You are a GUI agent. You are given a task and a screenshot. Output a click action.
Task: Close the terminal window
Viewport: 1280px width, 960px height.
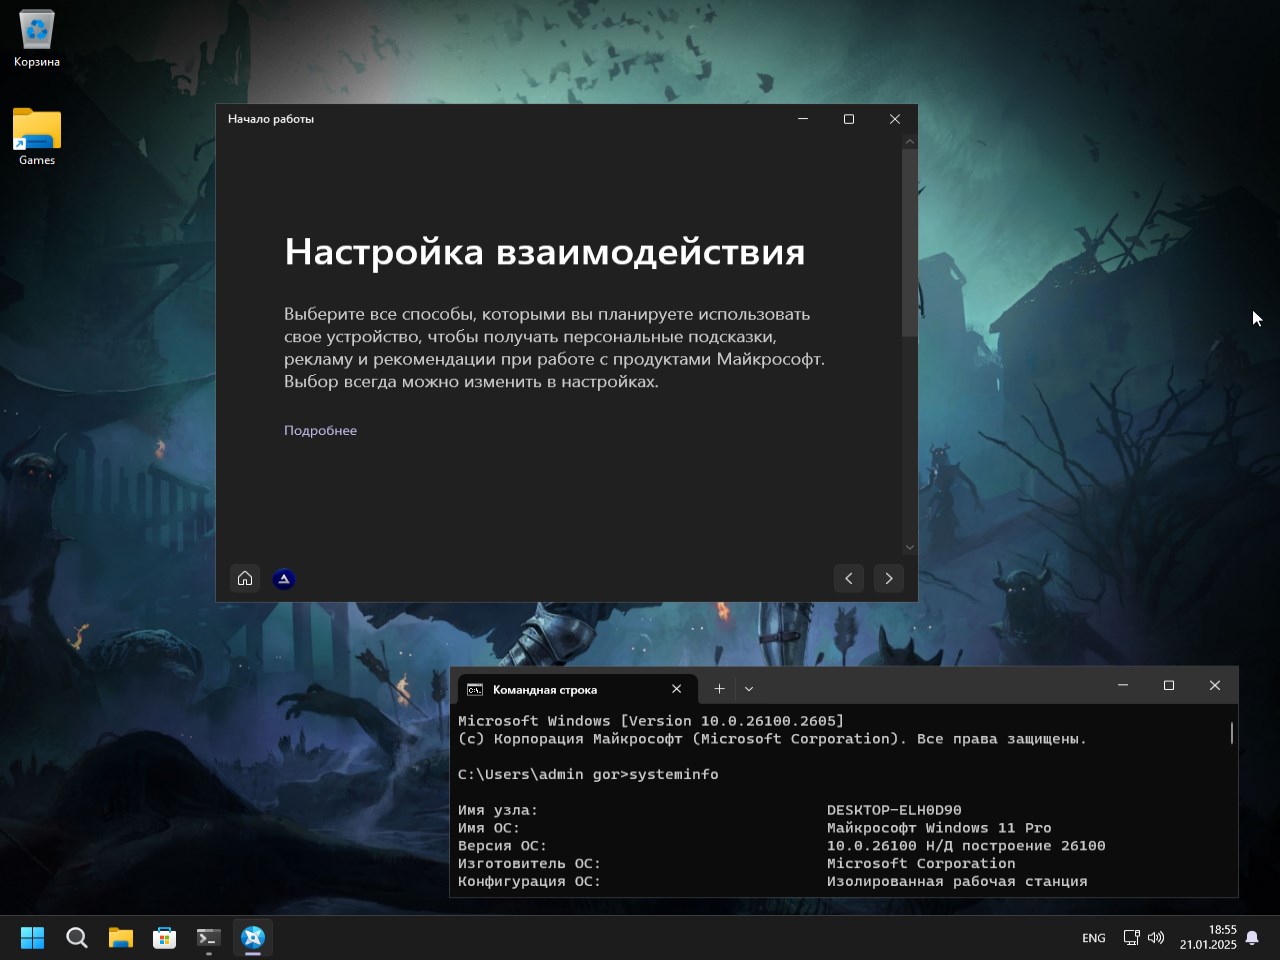[1215, 685]
